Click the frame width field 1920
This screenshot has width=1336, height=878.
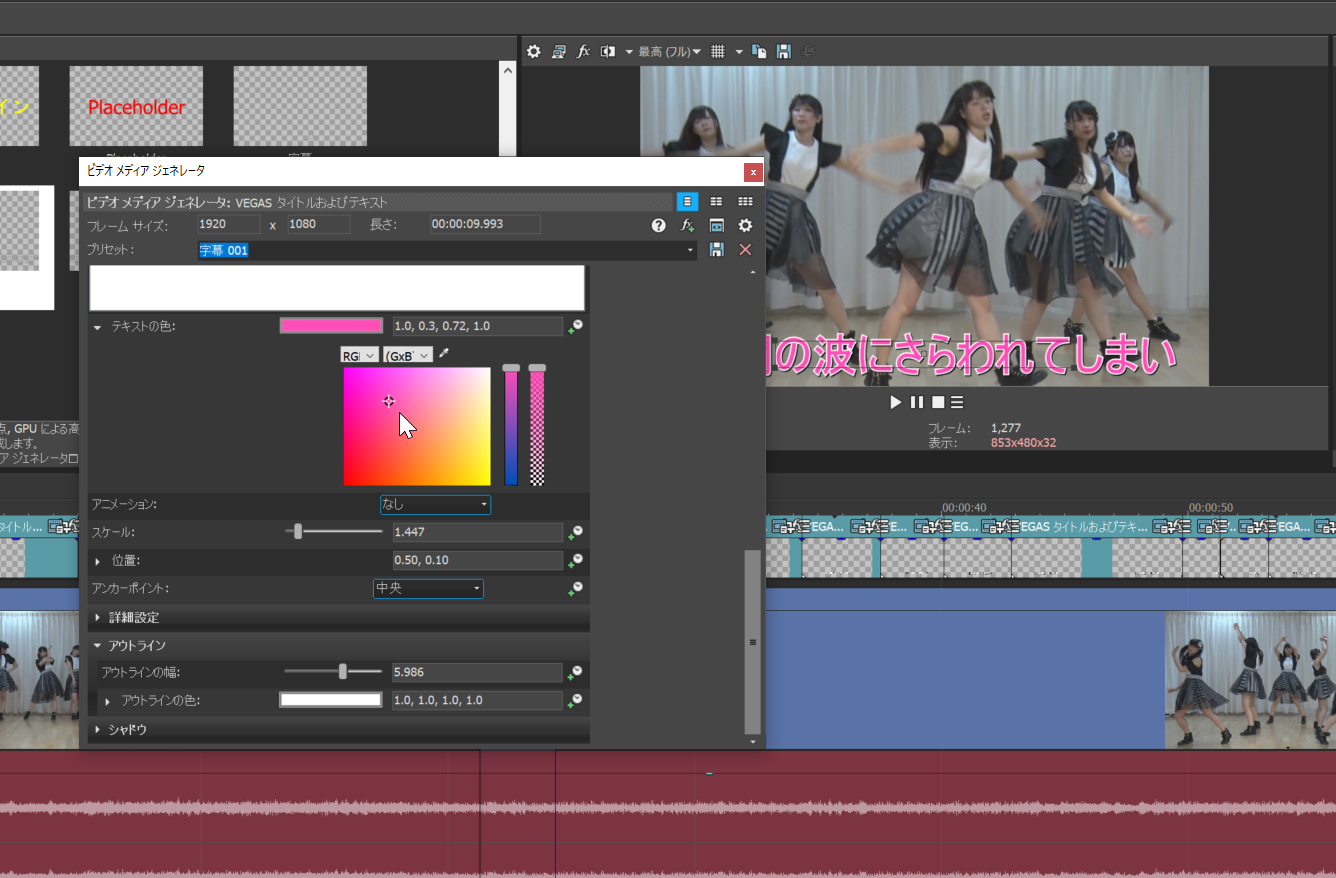[x=228, y=224]
